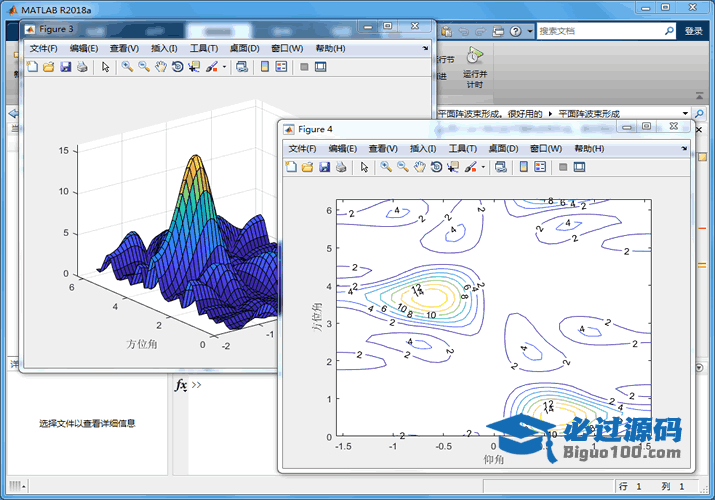Click Link Plot icon in Figure 3 toolbar
This screenshot has height=500, width=715.
(242, 67)
